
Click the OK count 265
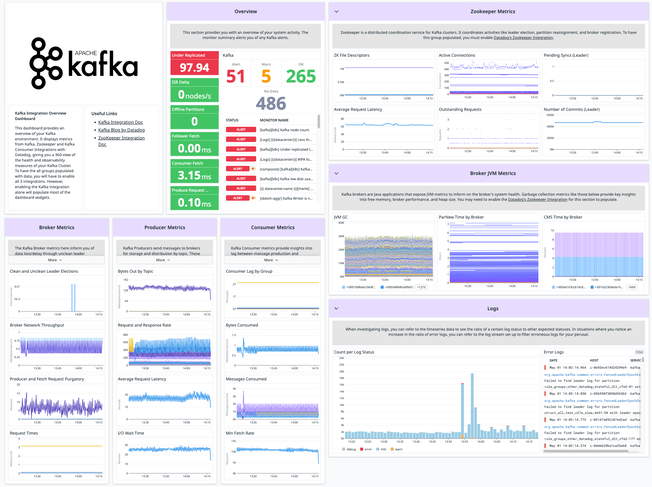tap(300, 77)
